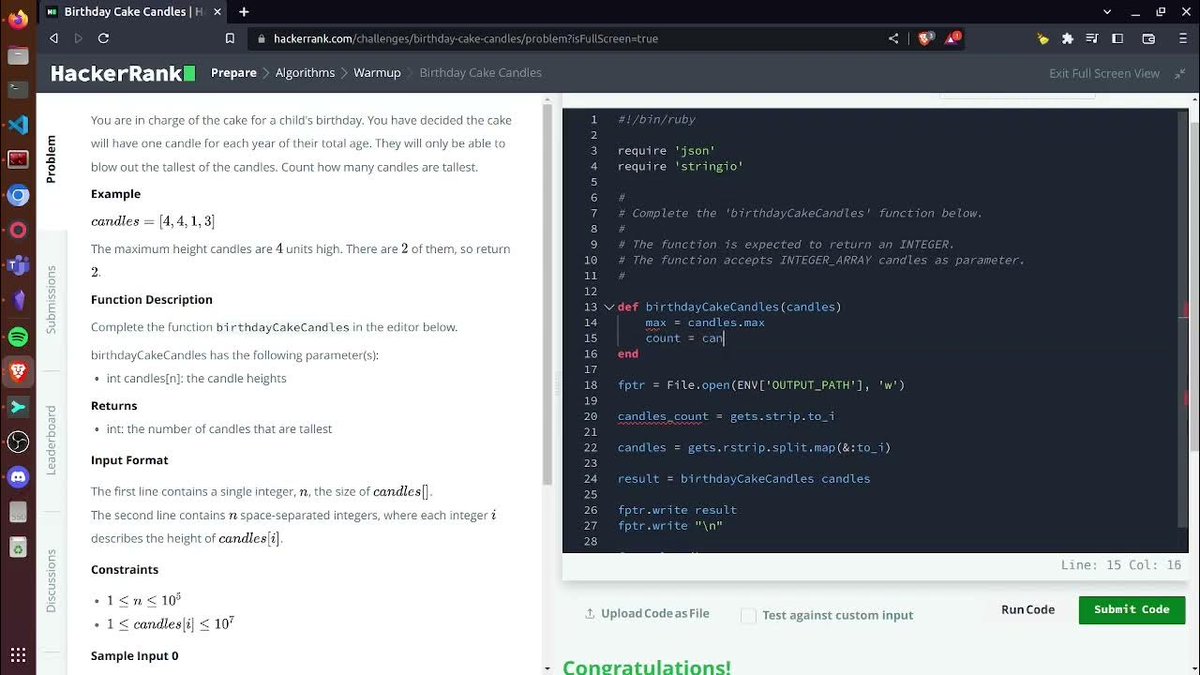Click the Sample Input 0 heading

pyautogui.click(x=135, y=656)
